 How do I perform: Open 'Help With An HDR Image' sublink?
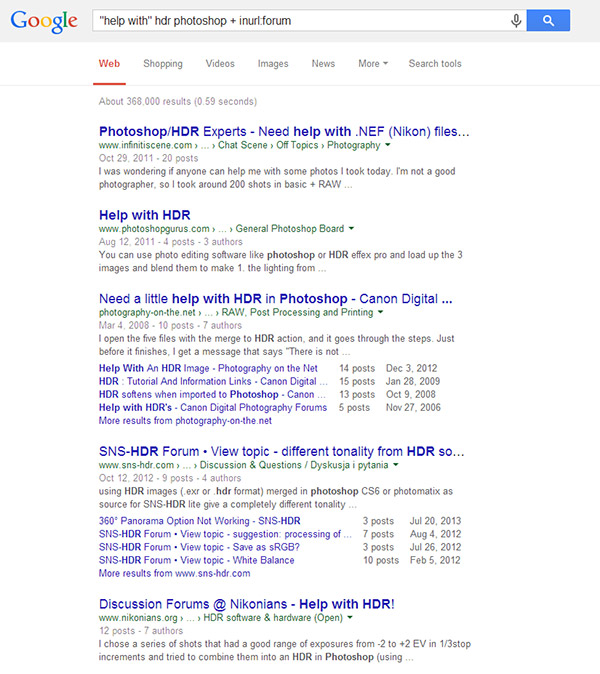208,368
